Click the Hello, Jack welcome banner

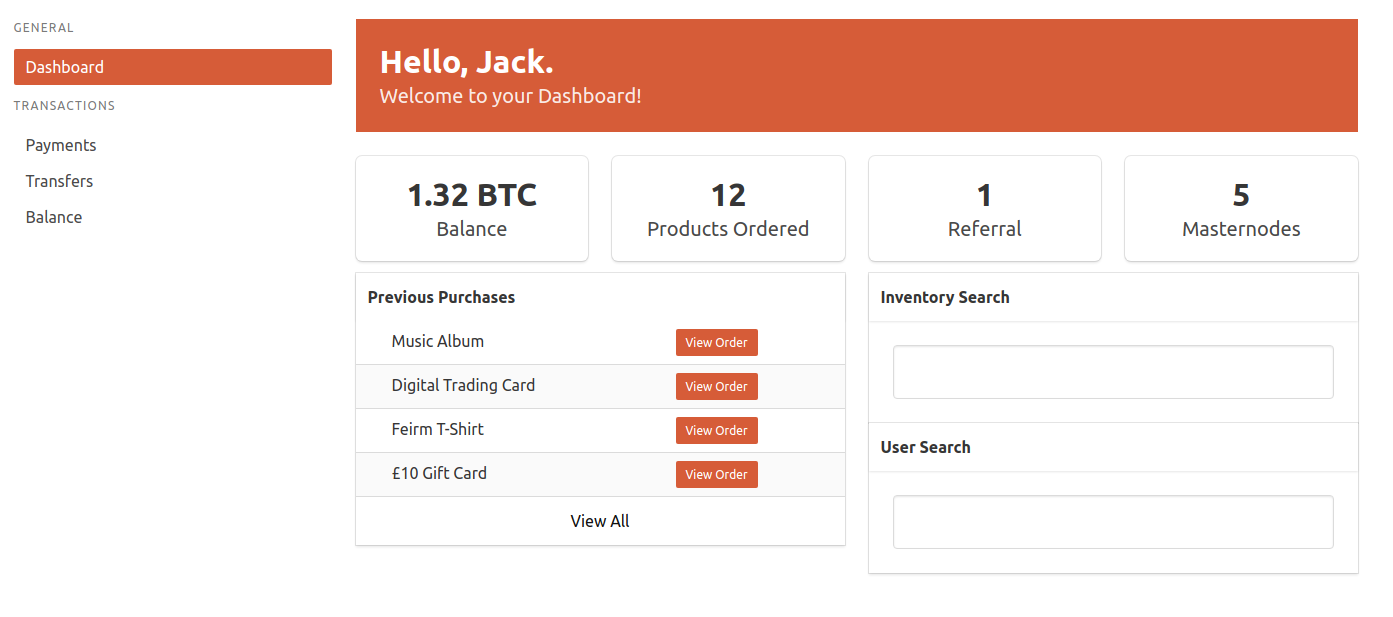(856, 75)
